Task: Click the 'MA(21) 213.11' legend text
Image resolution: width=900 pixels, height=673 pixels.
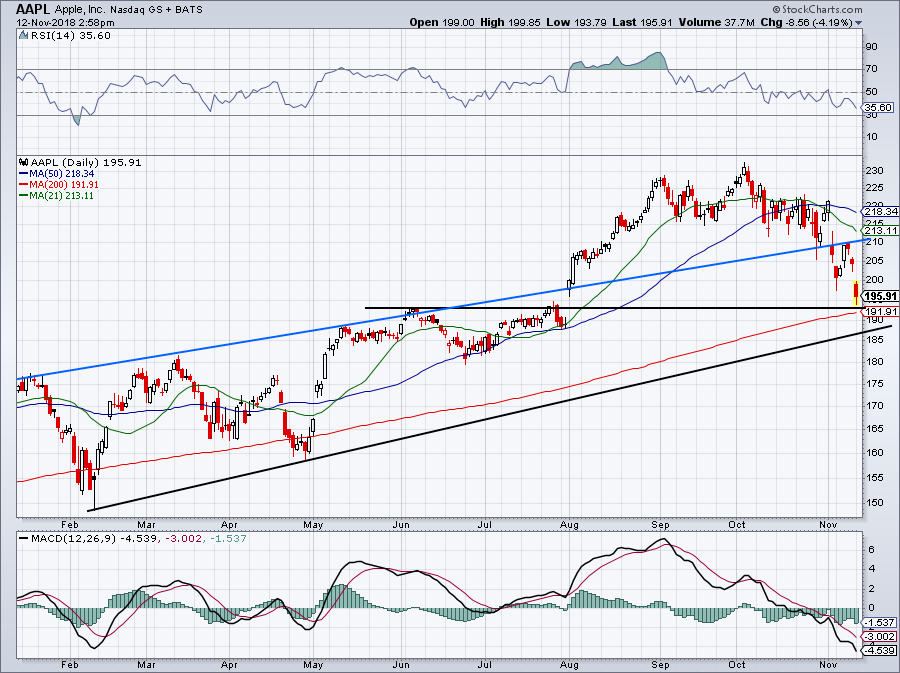Action: (x=61, y=196)
